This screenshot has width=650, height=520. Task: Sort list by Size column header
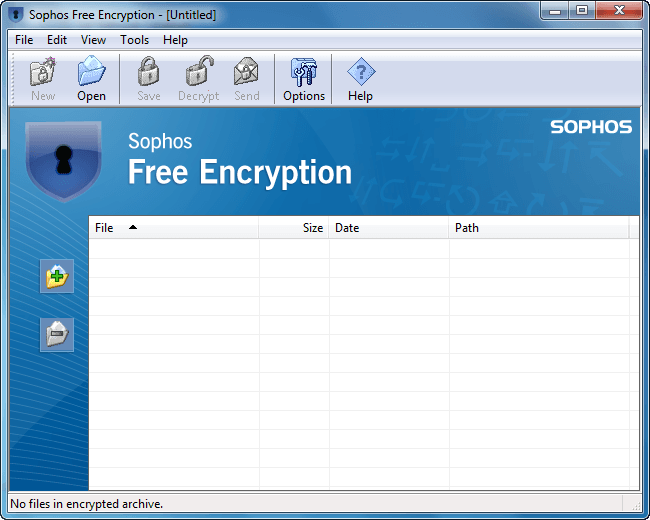[x=294, y=228]
